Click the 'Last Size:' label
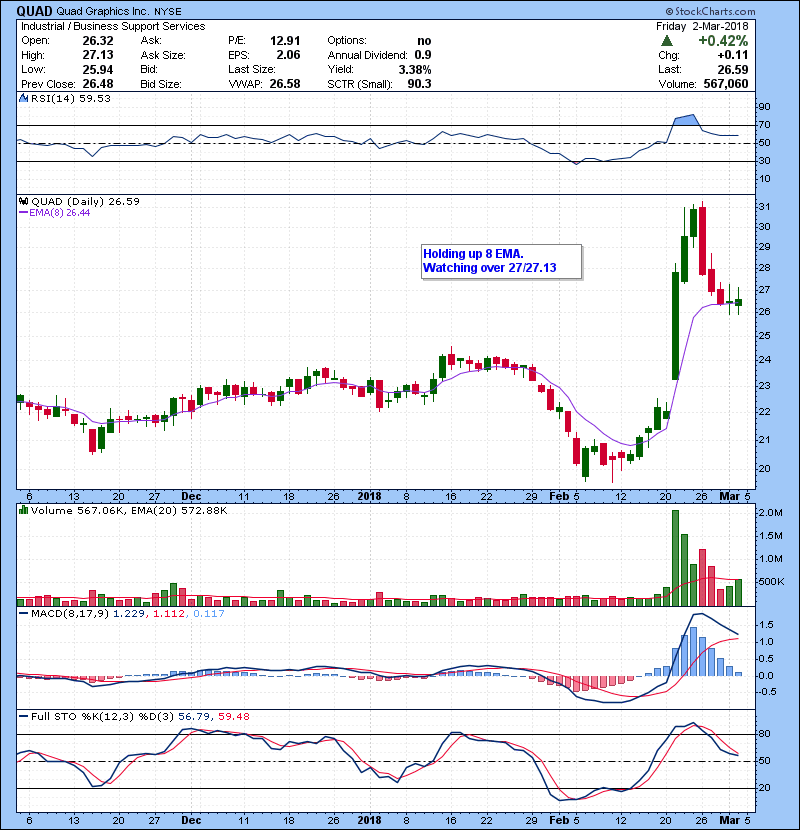 point(252,69)
